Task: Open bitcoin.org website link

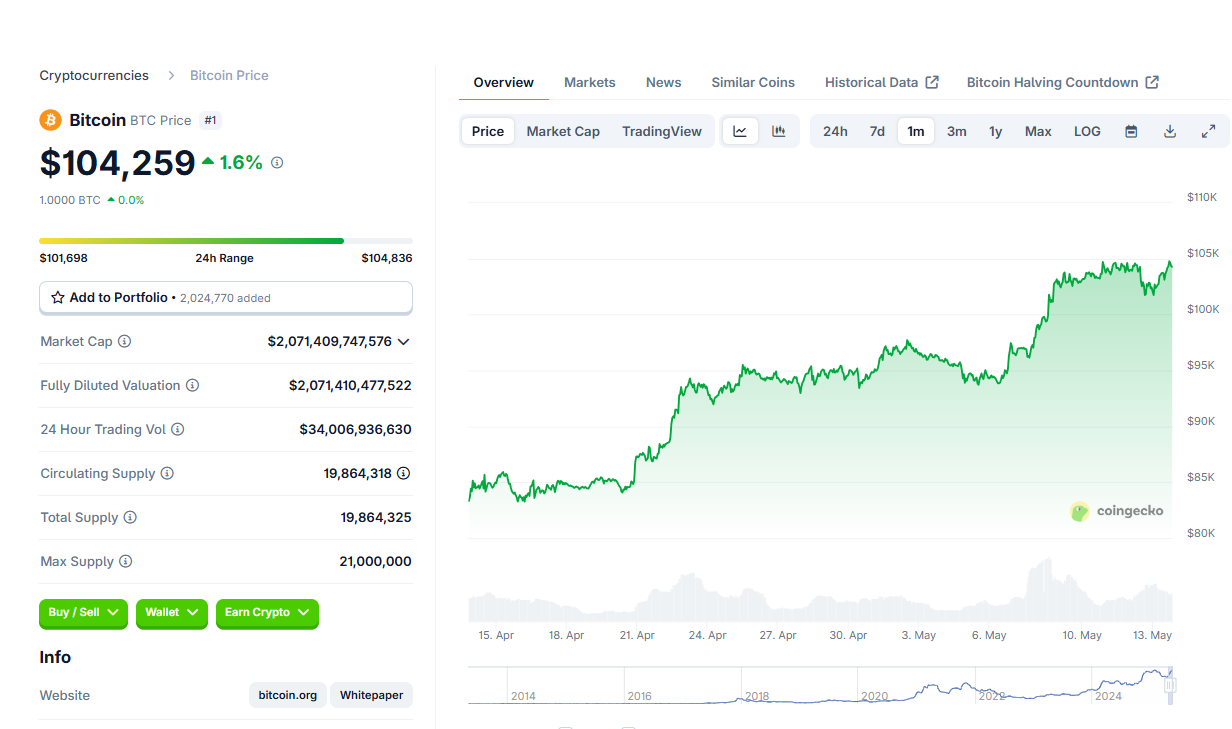Action: tap(288, 695)
